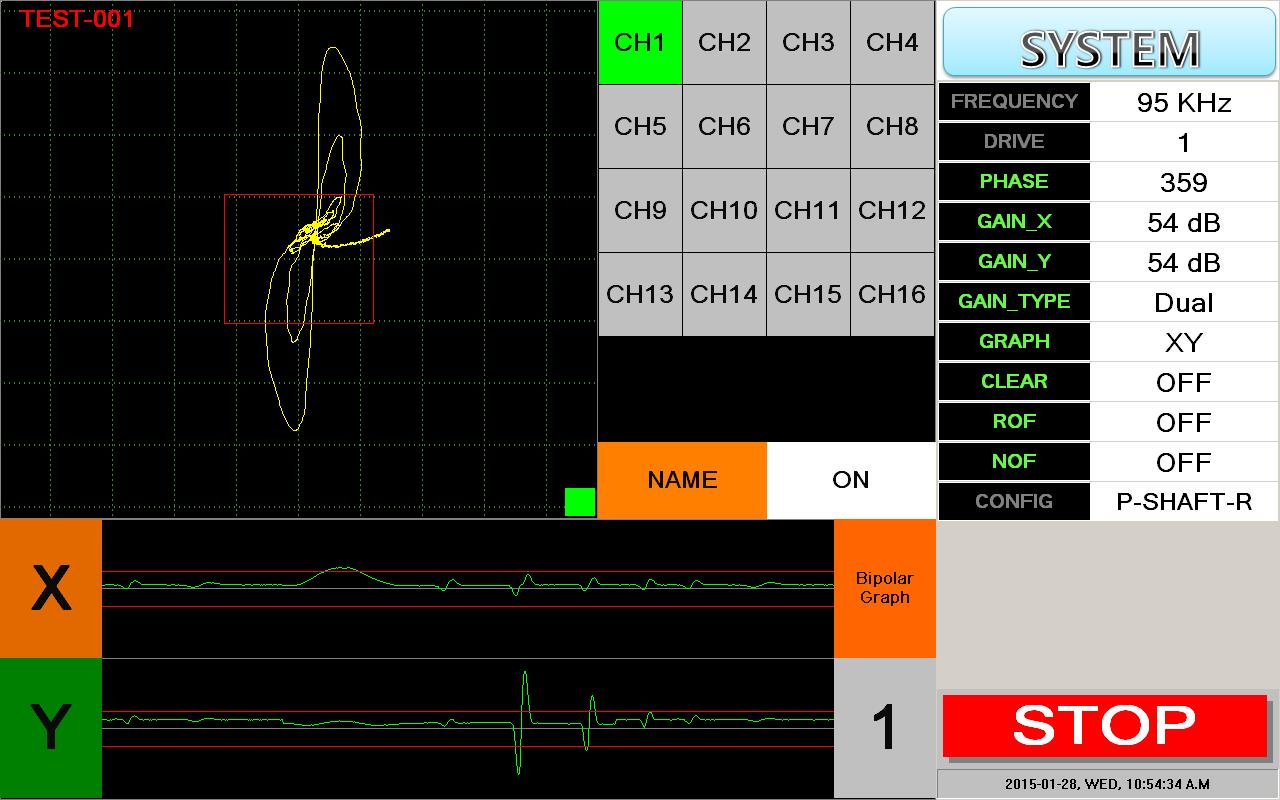The height and width of the screenshot is (800, 1280).
Task: Toggle the NOF OFF setting
Action: tap(1184, 462)
